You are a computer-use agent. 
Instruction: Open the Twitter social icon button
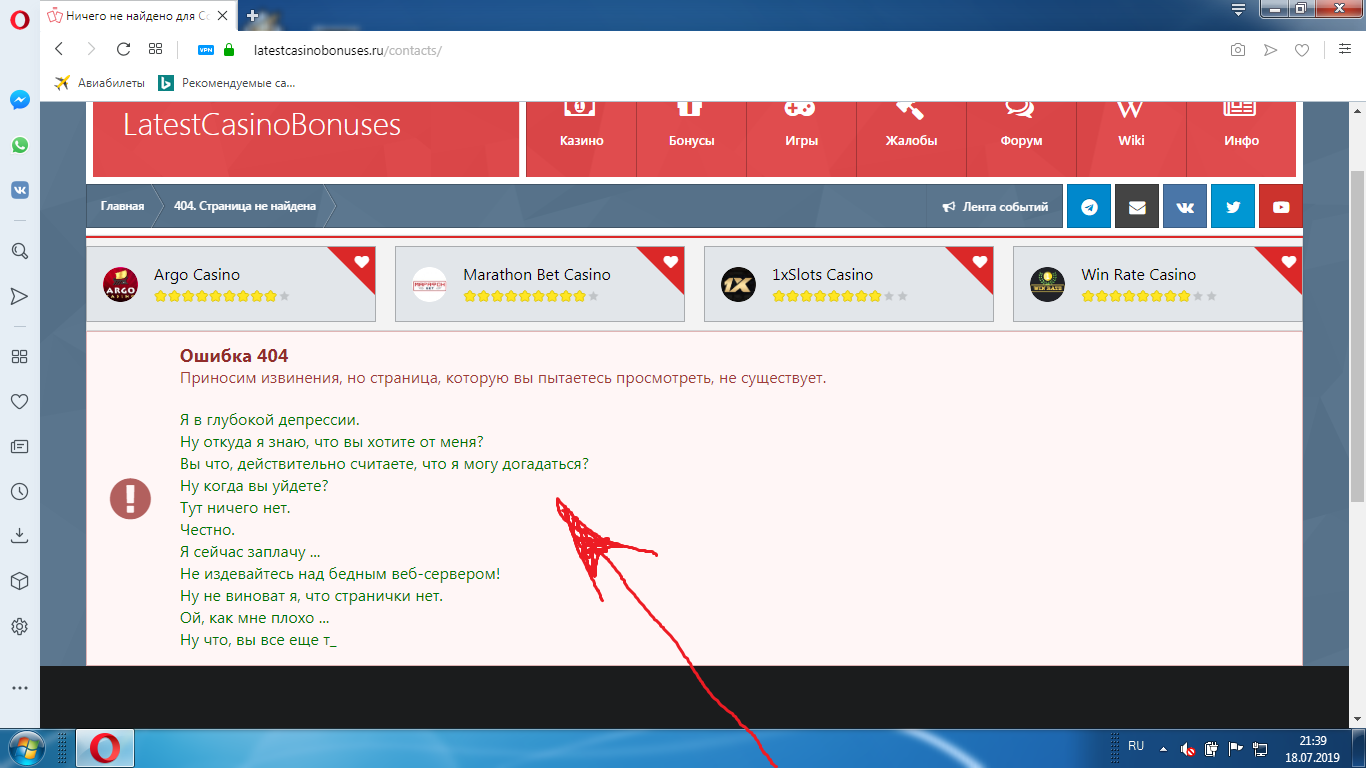pos(1233,207)
